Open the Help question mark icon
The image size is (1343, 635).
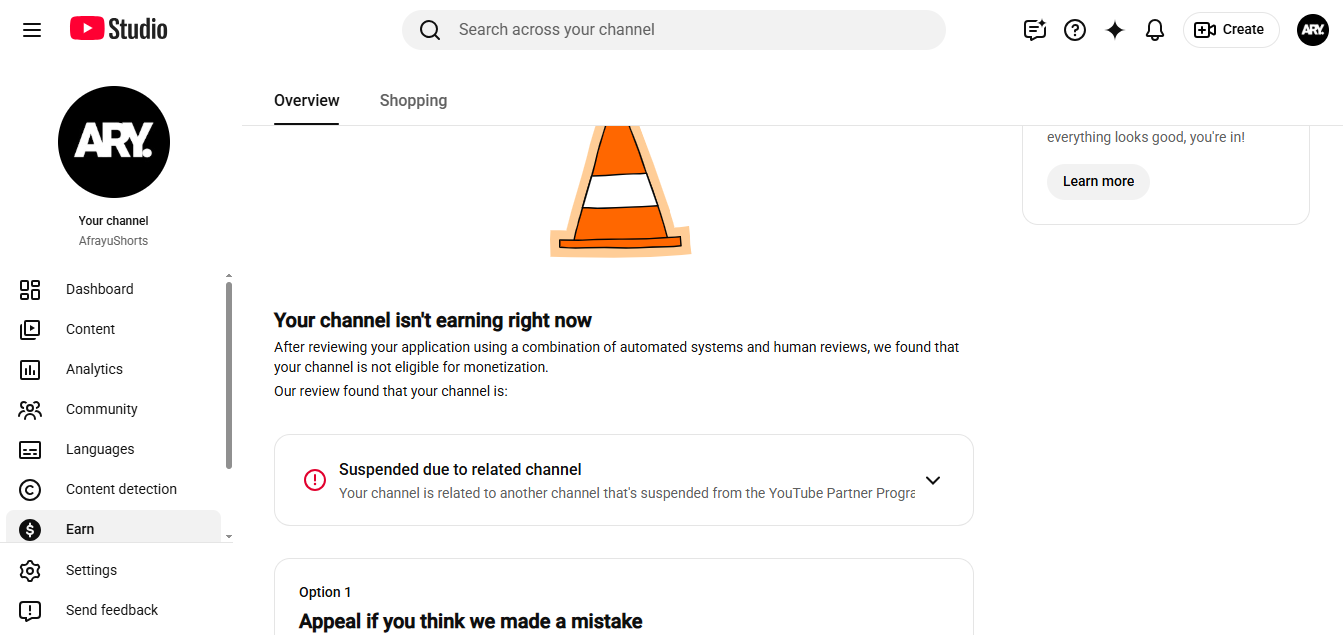[1075, 30]
